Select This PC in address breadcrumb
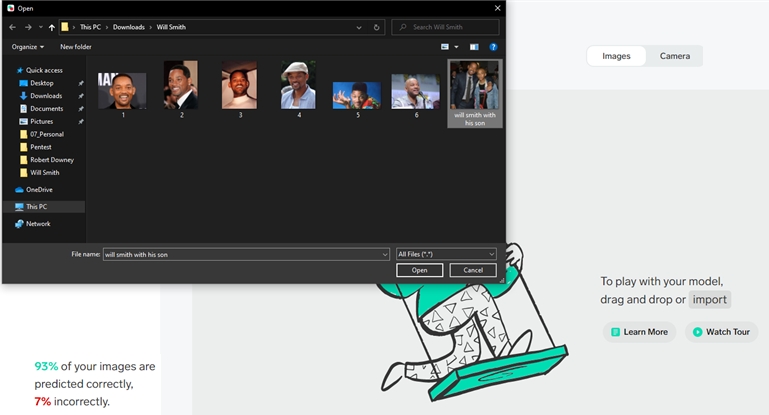The image size is (769, 415). (90, 27)
